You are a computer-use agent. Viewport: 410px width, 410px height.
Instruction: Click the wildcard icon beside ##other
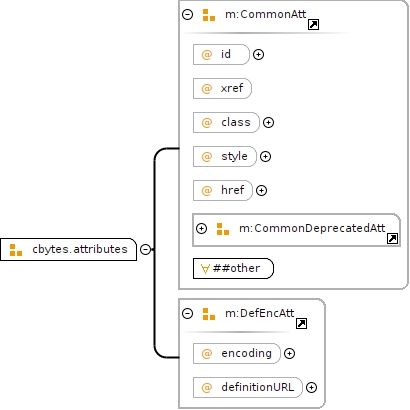pos(205,269)
